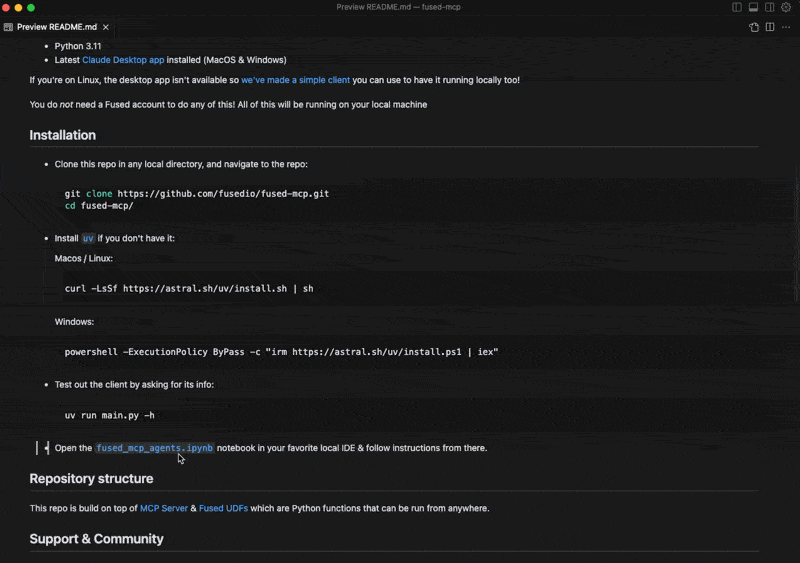Open the customize layout gear icon
800x563 pixels.
[x=786, y=7]
